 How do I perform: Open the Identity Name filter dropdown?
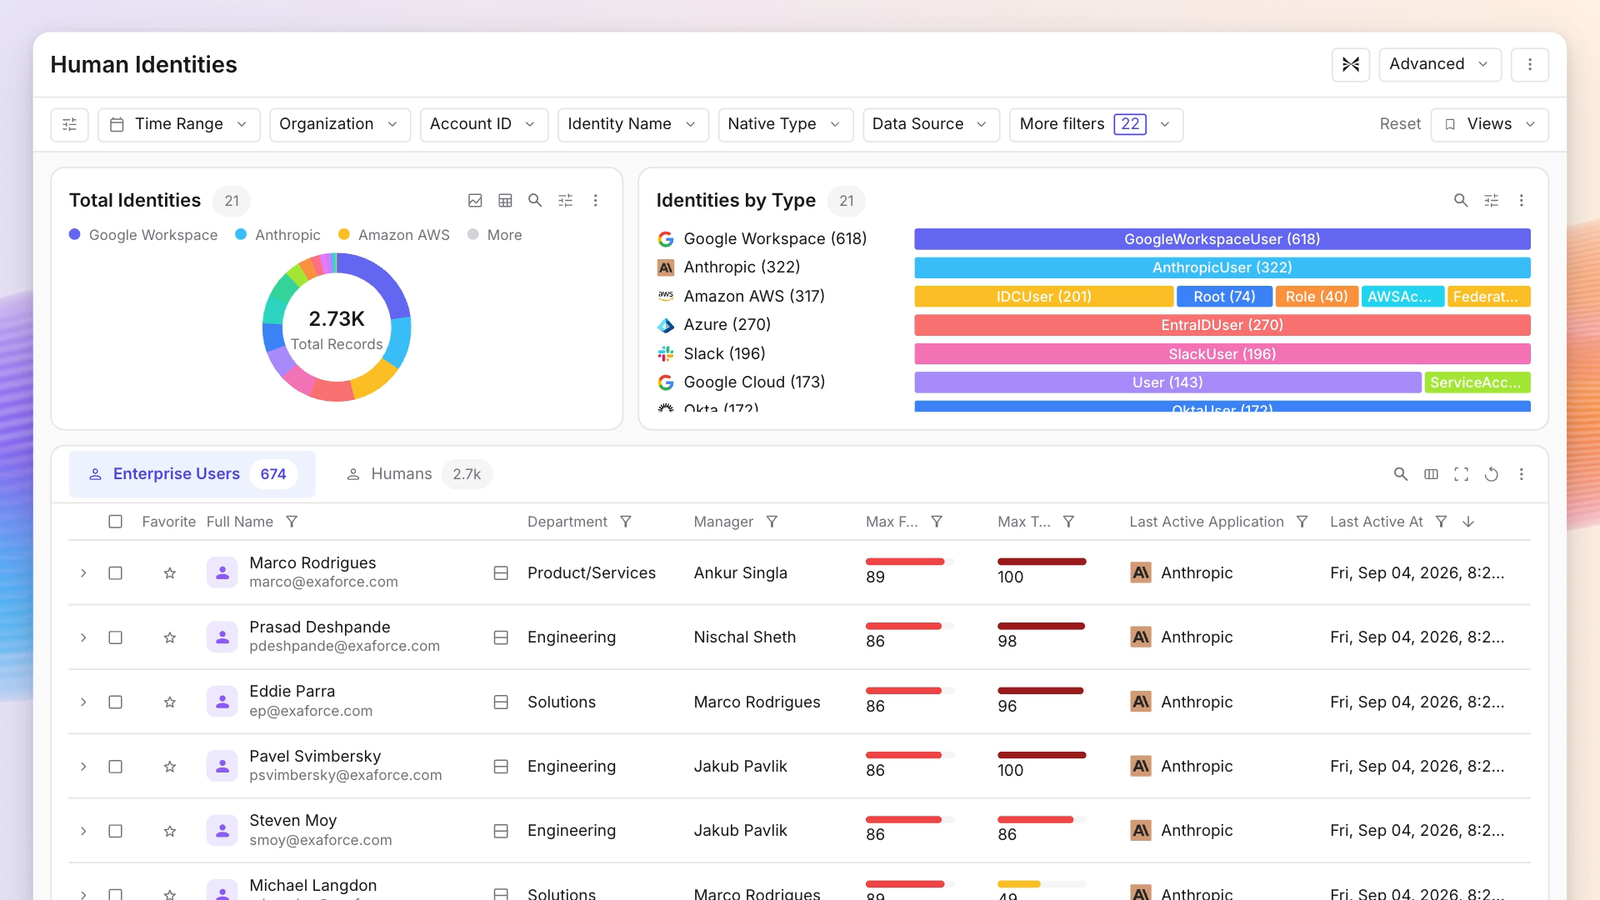[633, 124]
